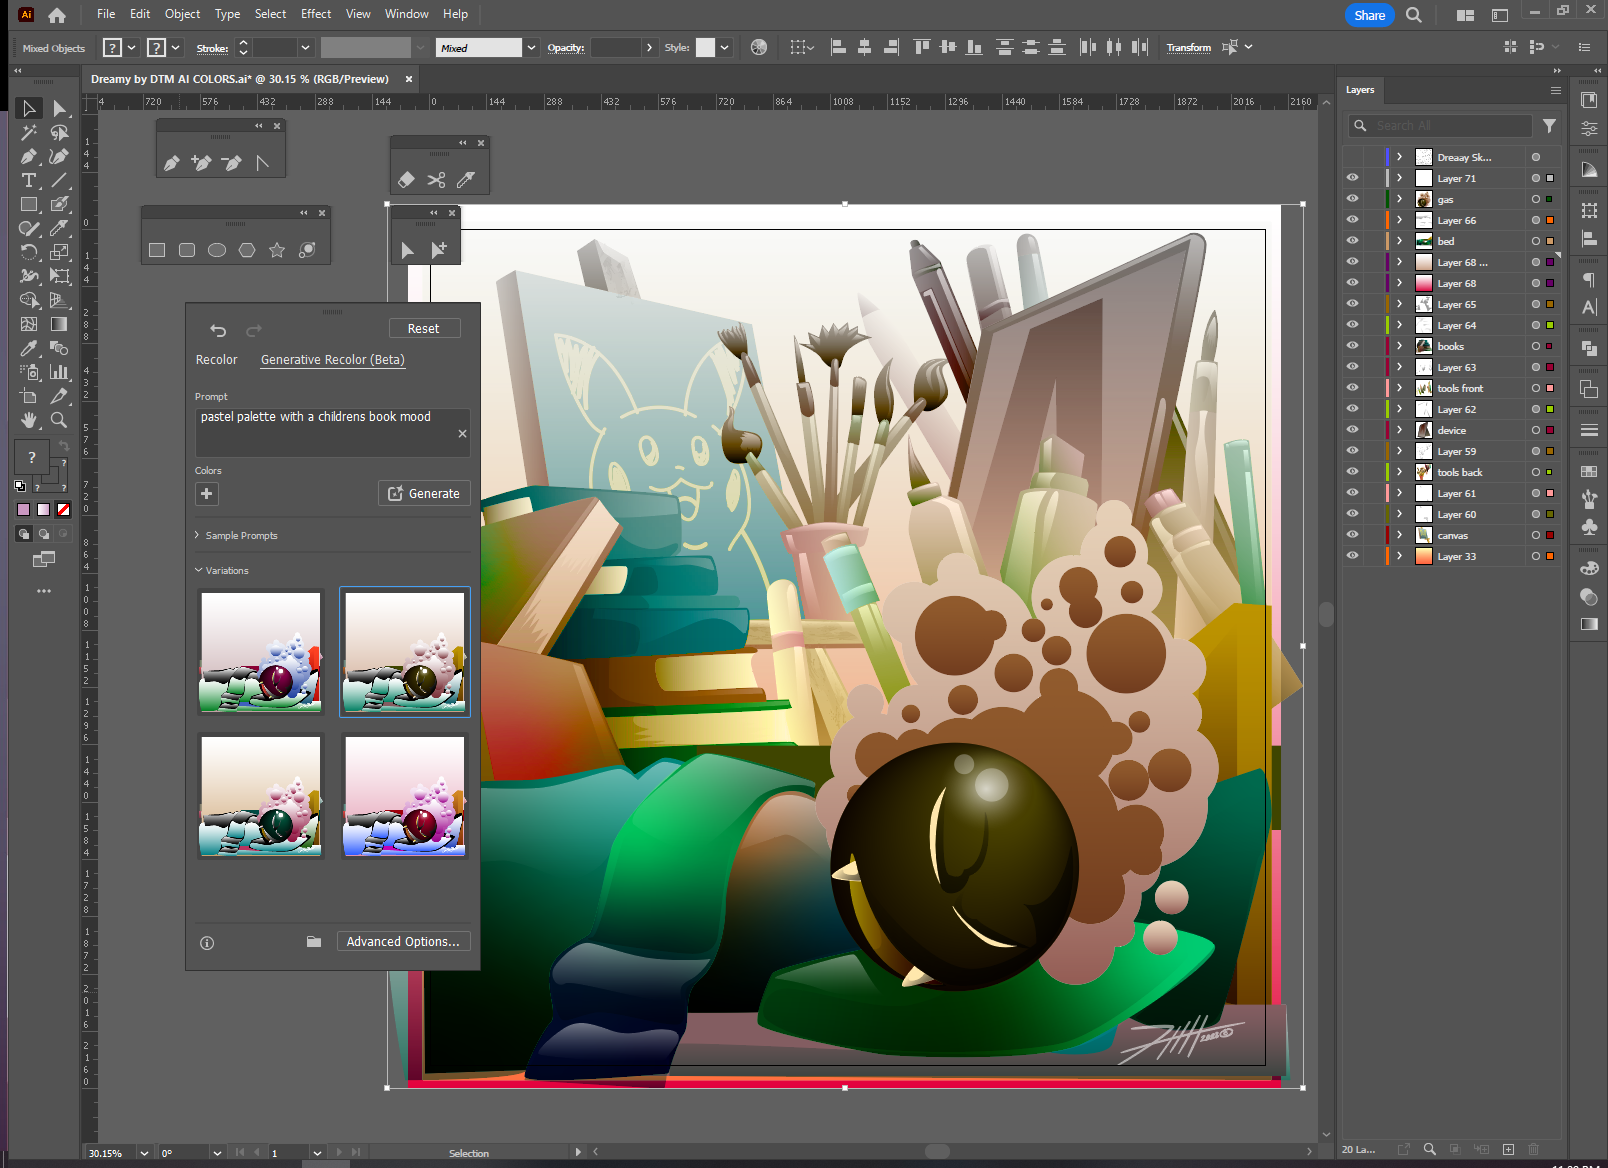
Task: Open the zoom level dropdown
Action: [x=144, y=1153]
